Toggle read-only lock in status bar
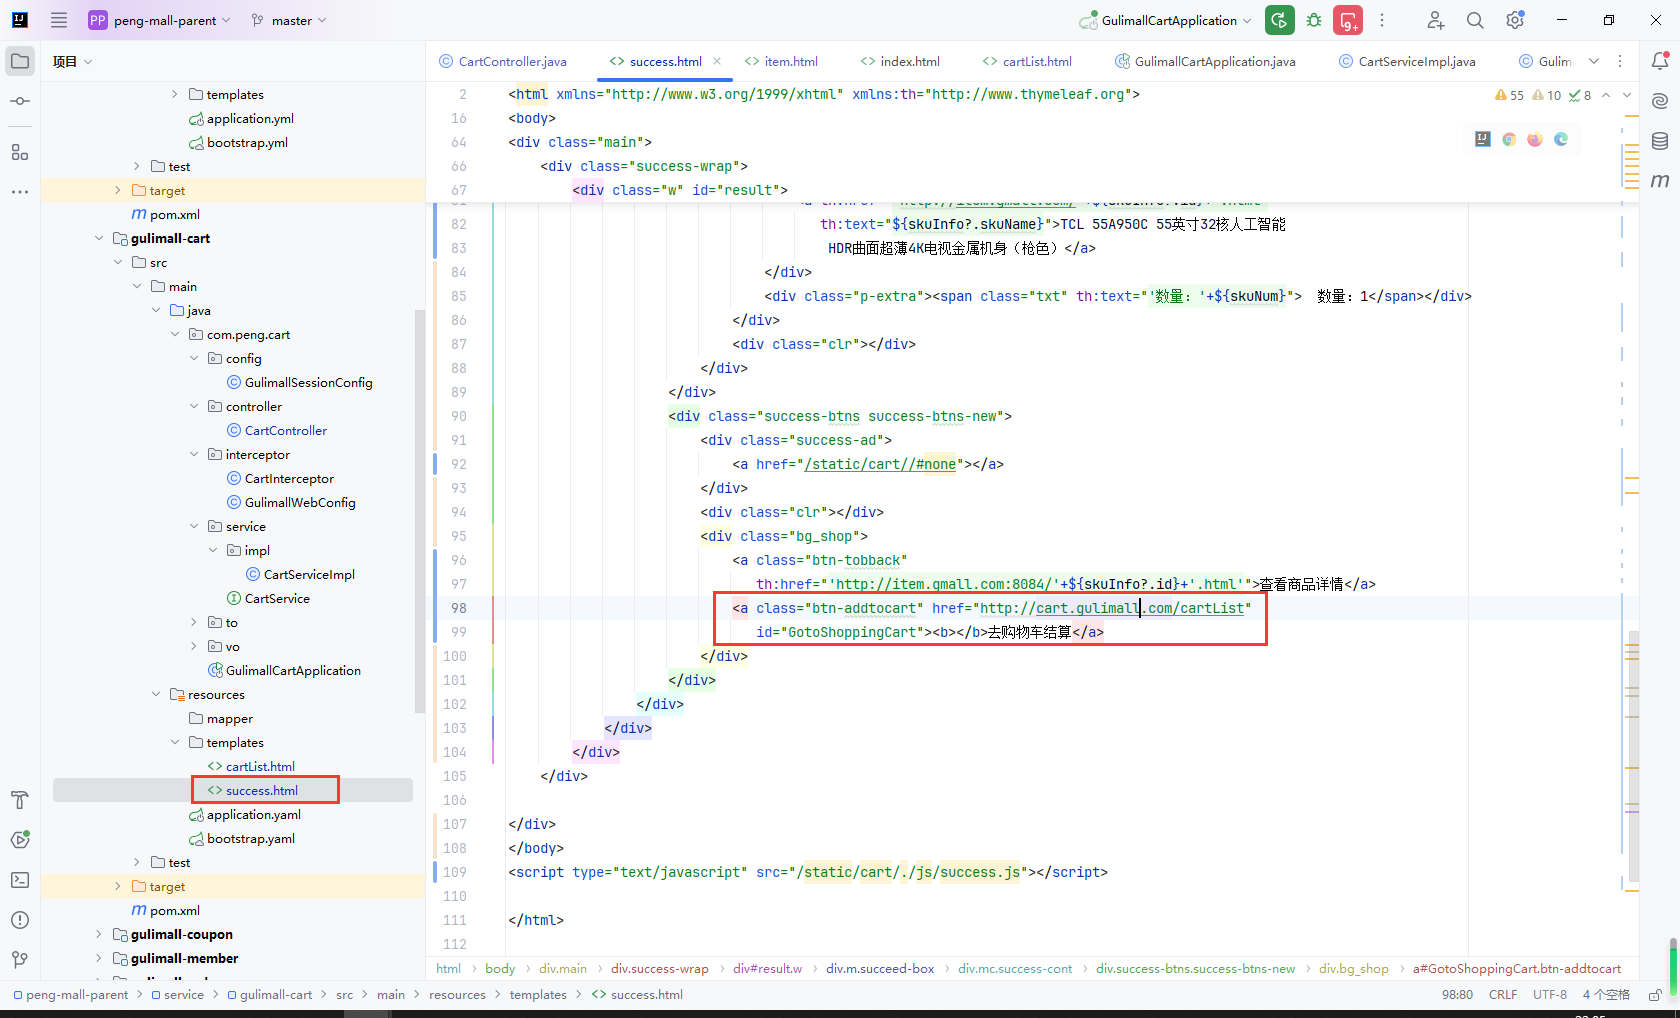Viewport: 1680px width, 1018px height. [1655, 995]
